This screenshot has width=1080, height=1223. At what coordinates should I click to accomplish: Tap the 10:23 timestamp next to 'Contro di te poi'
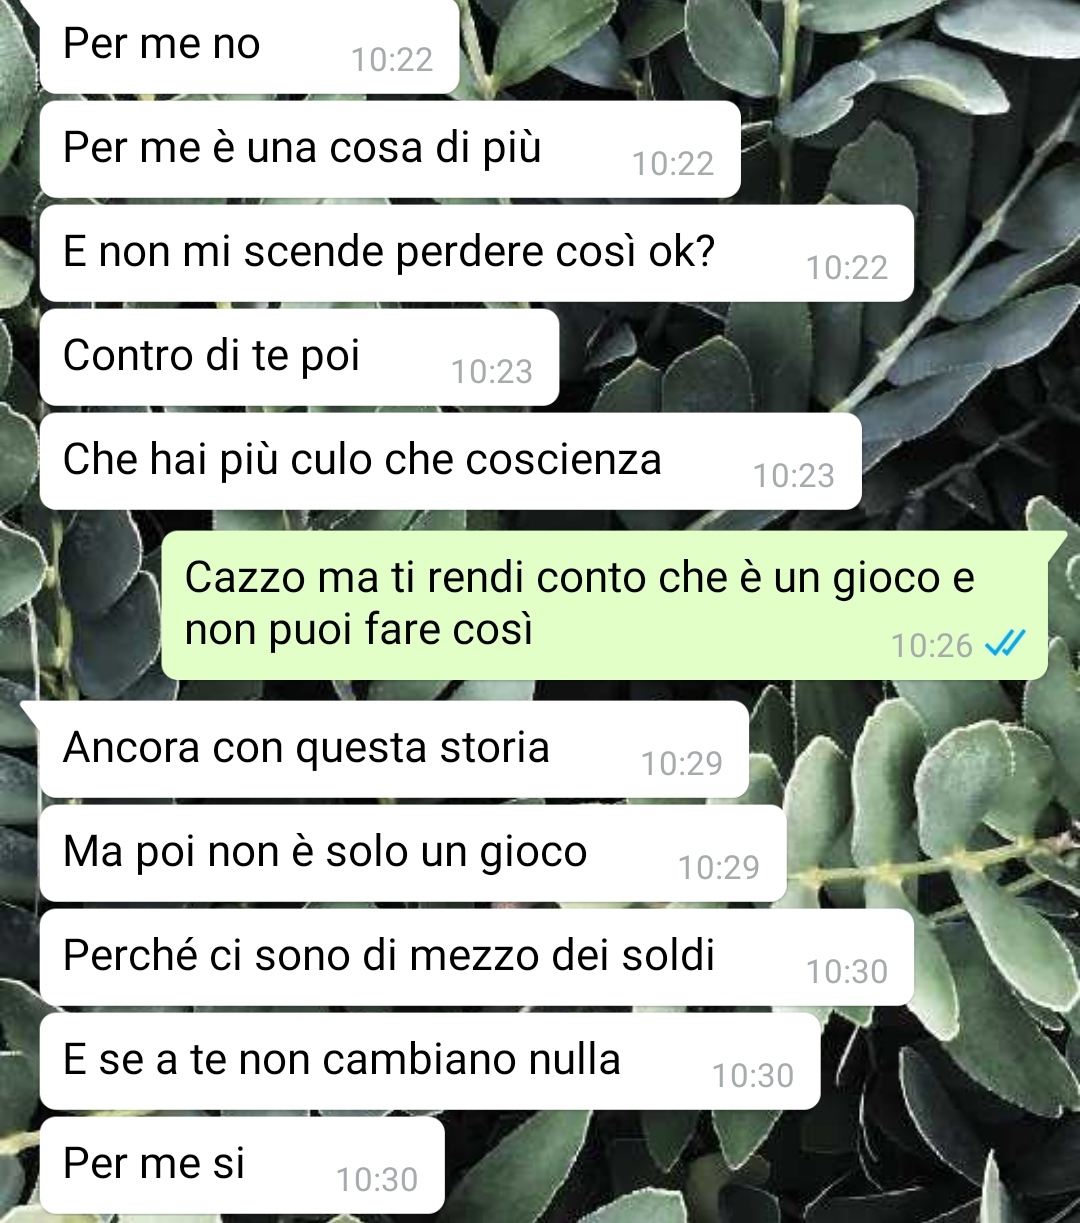[492, 372]
